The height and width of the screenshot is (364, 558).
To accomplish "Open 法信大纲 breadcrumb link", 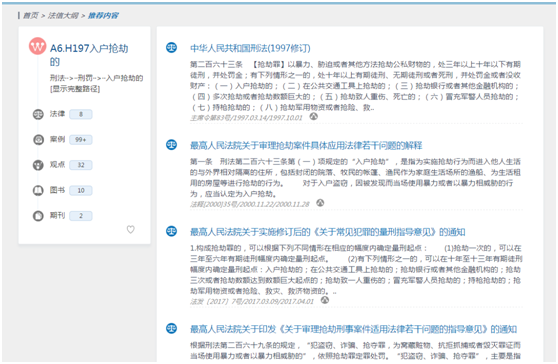I will (x=63, y=16).
